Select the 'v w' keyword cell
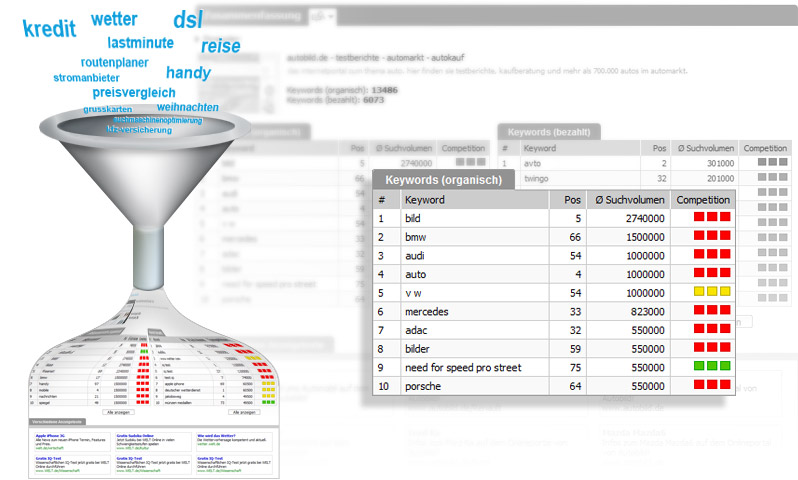 [x=413, y=293]
